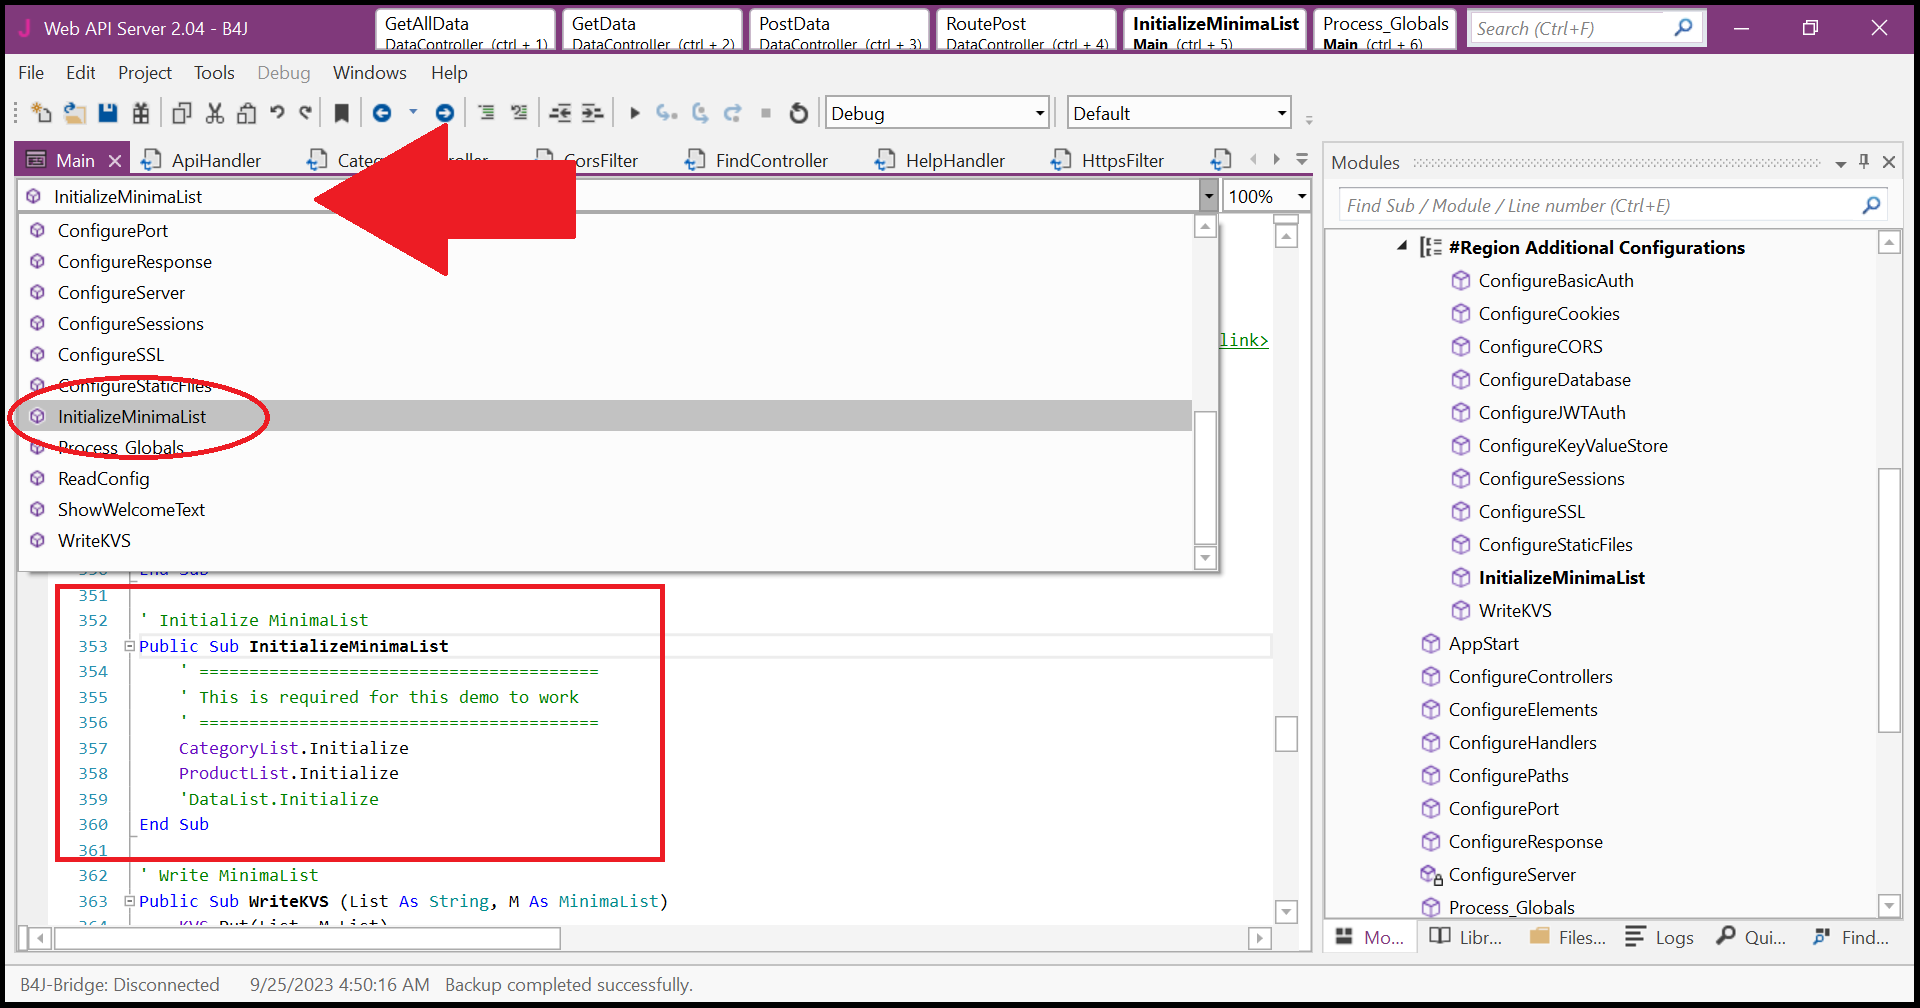Image resolution: width=1920 pixels, height=1008 pixels.
Task: Select ConfigureJWTAuth in the Modules tree
Action: pyautogui.click(x=1552, y=412)
